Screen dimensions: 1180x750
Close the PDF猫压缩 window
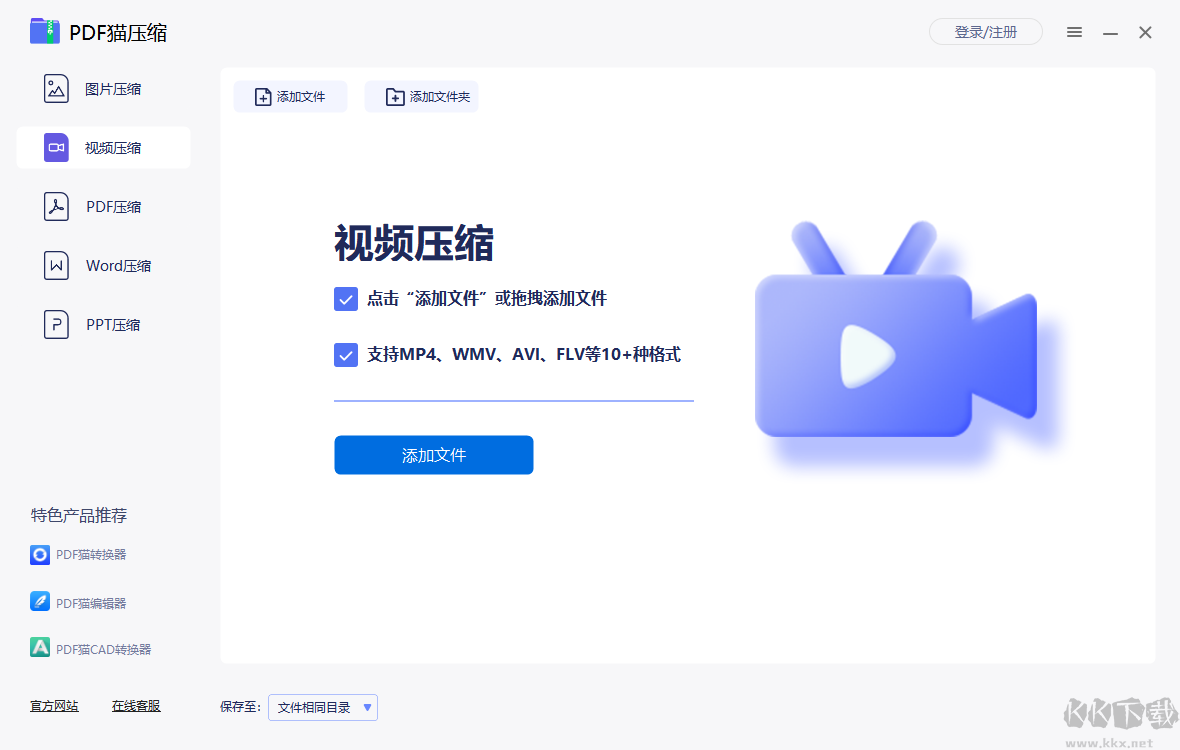pyautogui.click(x=1145, y=32)
